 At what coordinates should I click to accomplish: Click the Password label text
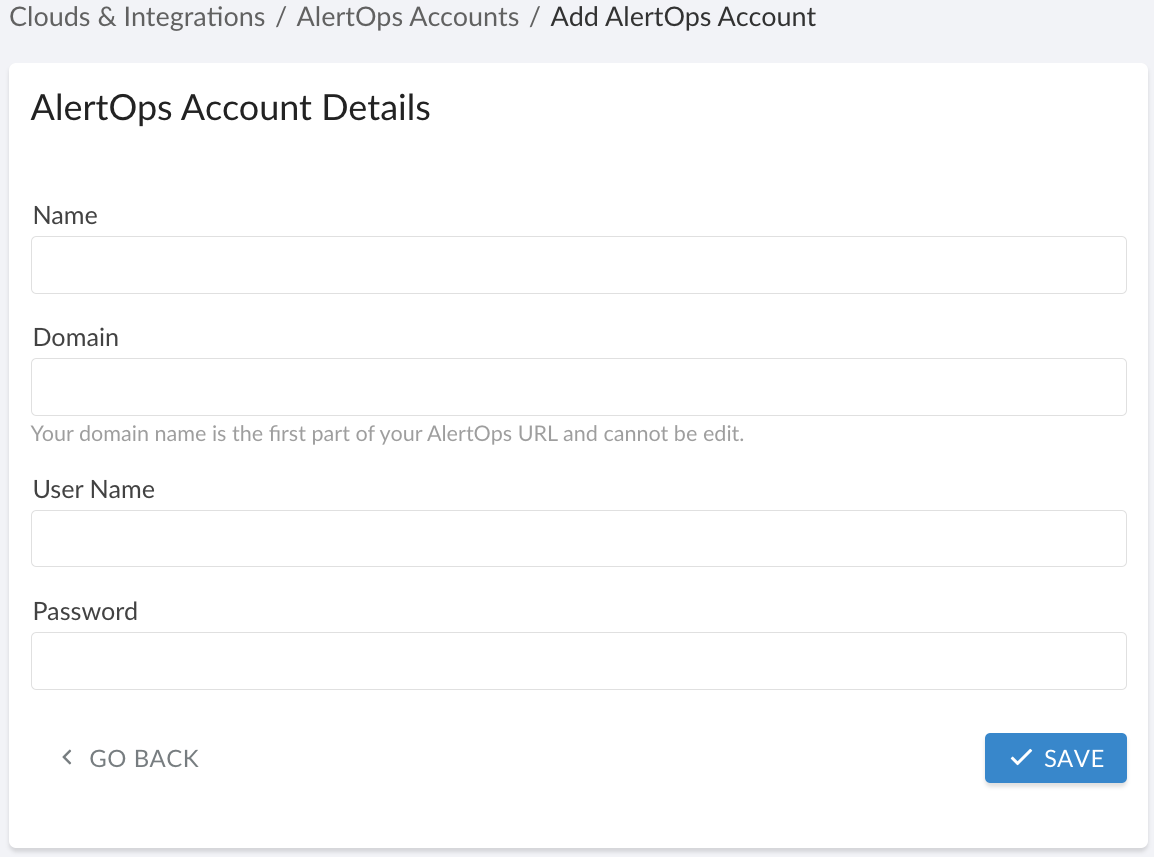[x=85, y=611]
